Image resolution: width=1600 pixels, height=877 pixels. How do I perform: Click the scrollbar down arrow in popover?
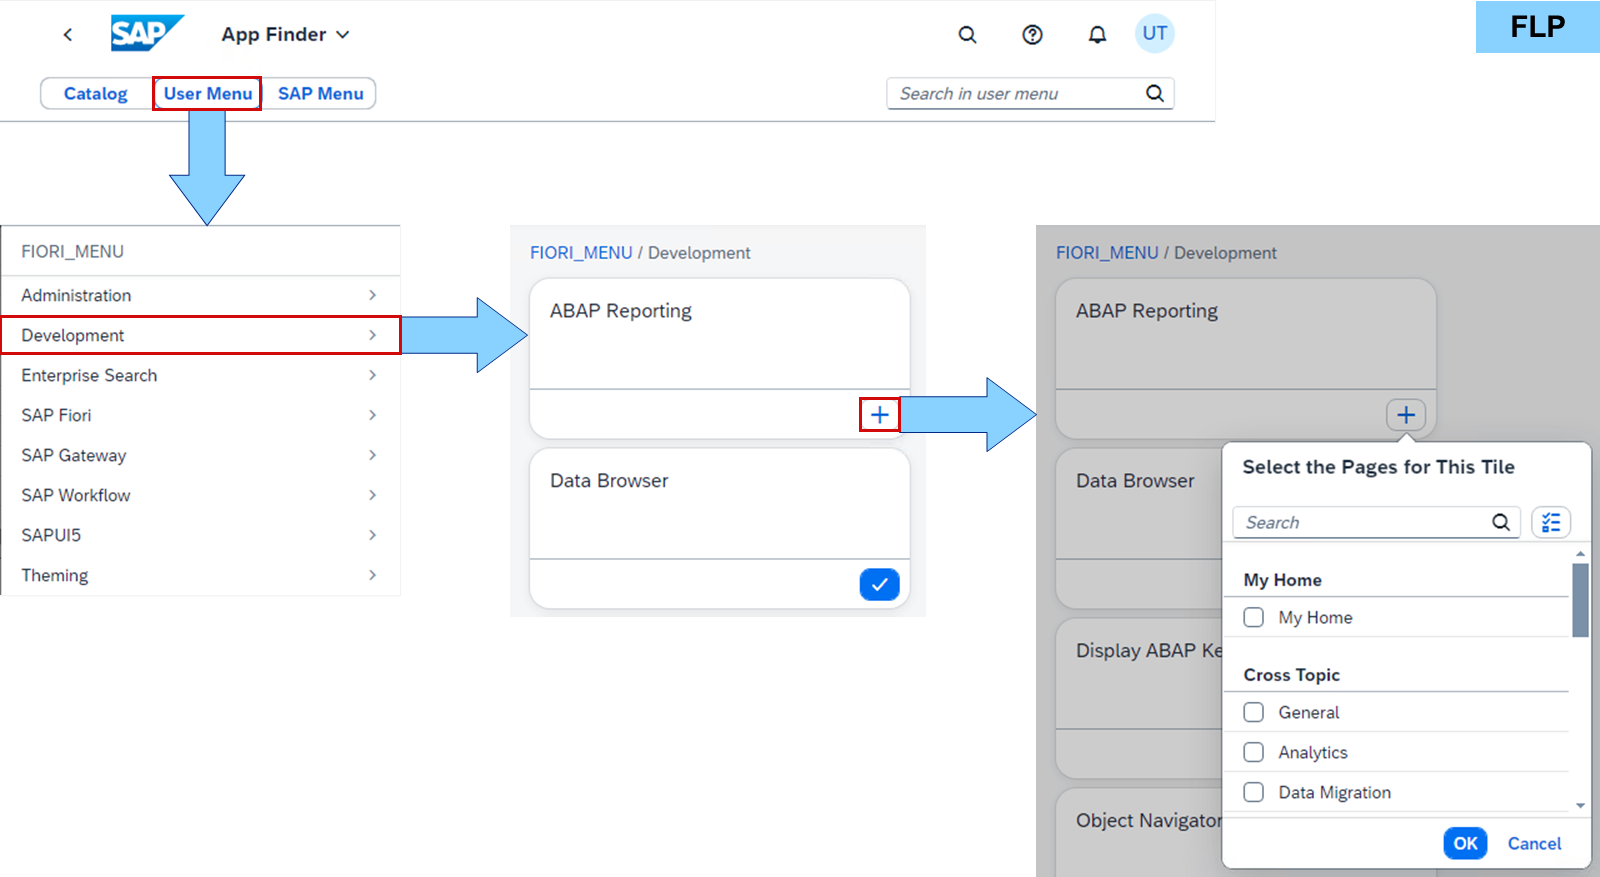(1580, 805)
